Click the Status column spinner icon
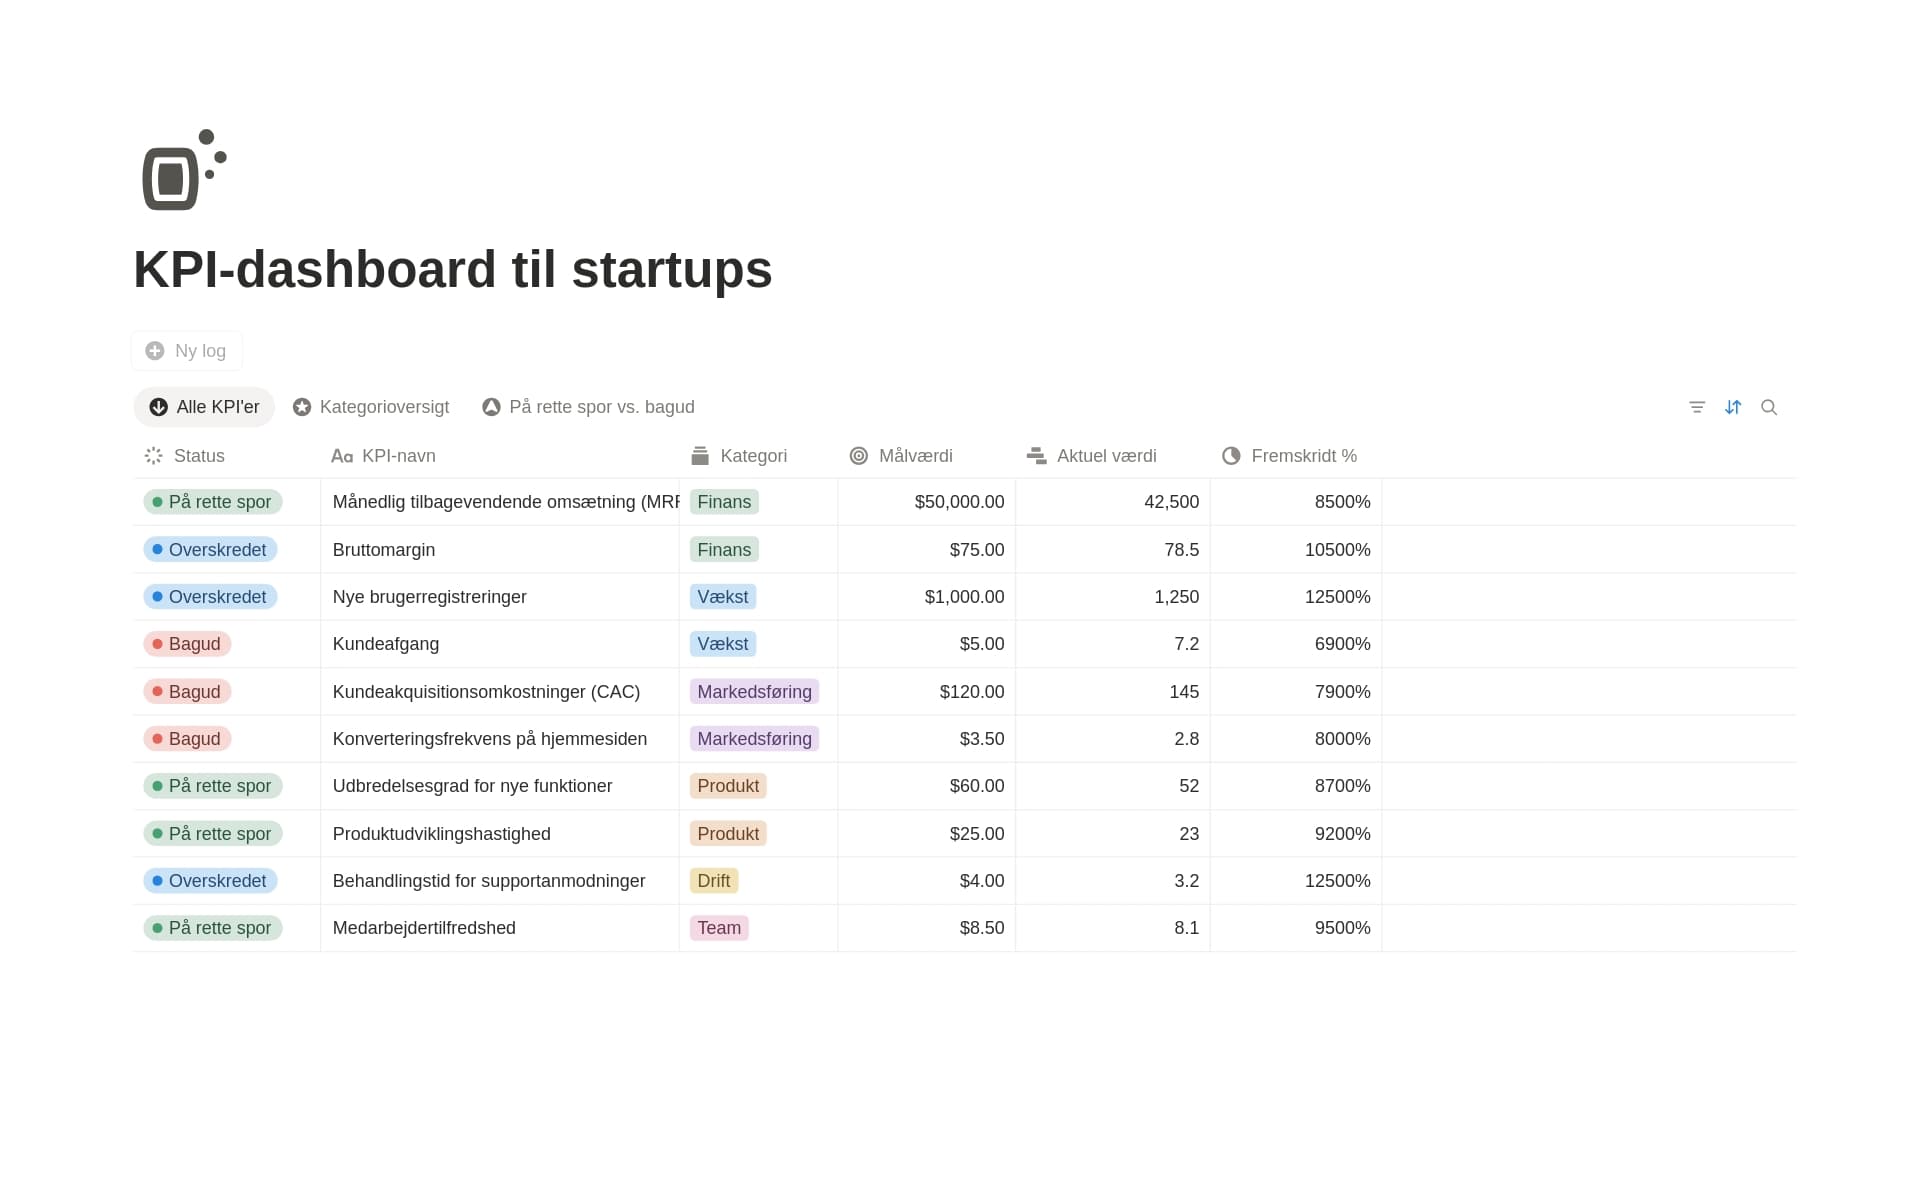1920x1199 pixels. pyautogui.click(x=153, y=456)
